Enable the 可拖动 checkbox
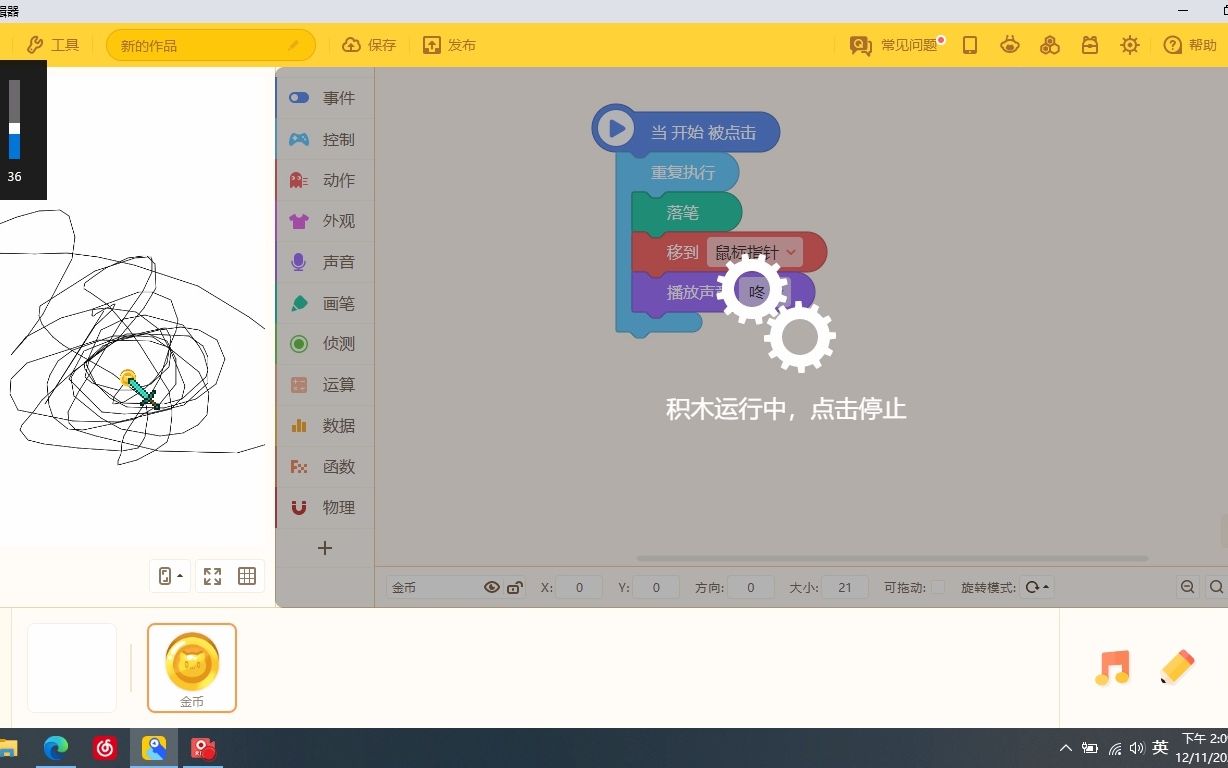 coord(937,587)
